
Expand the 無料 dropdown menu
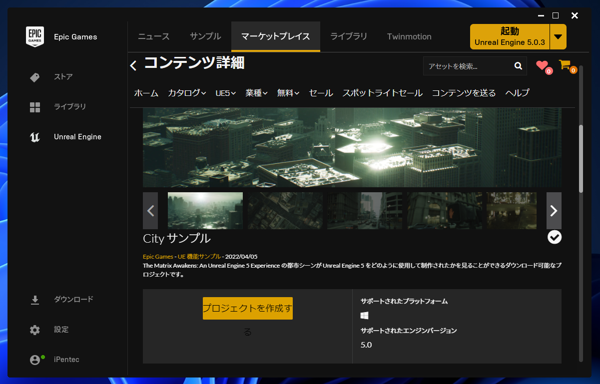pyautogui.click(x=288, y=93)
